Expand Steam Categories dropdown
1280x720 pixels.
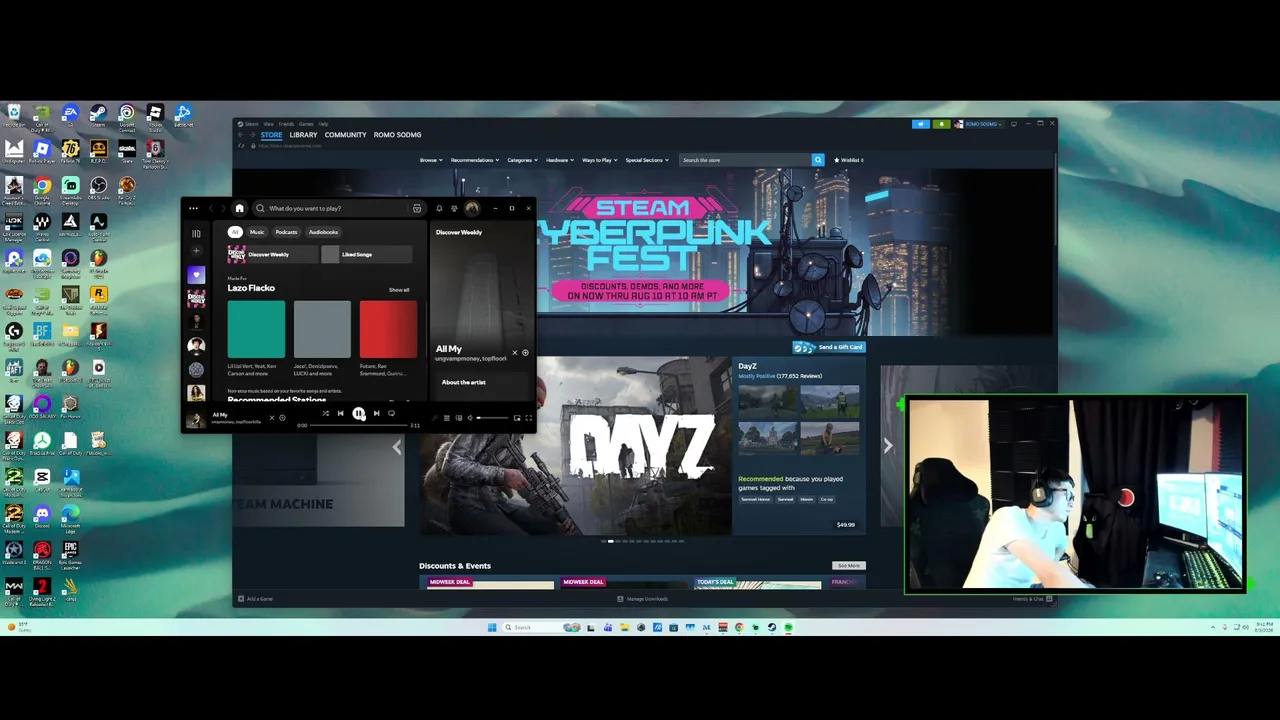[x=522, y=160]
